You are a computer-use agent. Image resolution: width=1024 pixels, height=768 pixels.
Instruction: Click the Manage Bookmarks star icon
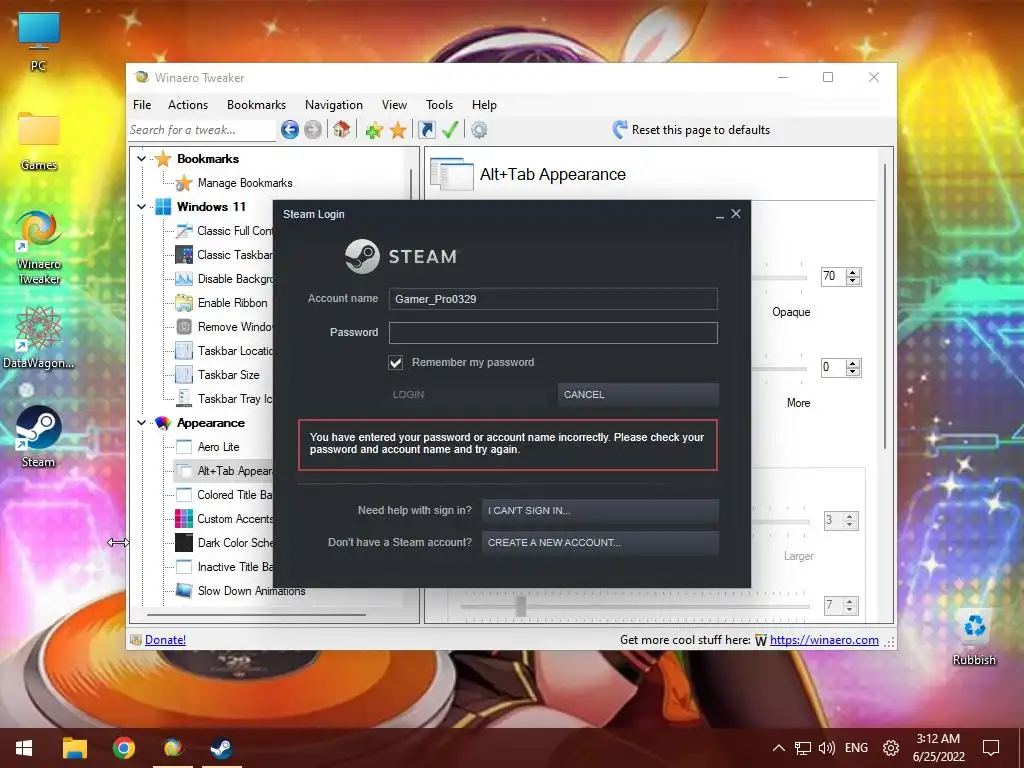(184, 183)
